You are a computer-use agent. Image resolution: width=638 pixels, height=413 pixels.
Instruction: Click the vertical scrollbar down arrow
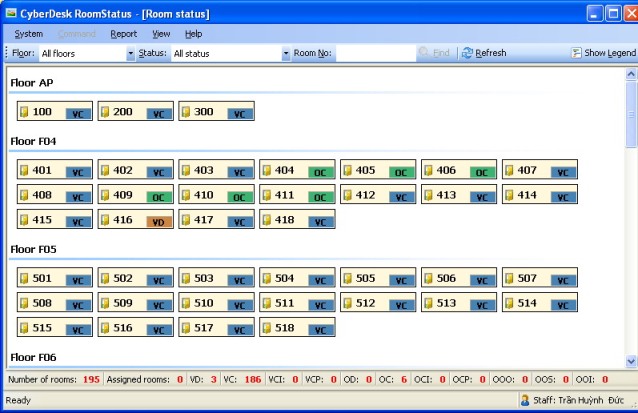(631, 362)
